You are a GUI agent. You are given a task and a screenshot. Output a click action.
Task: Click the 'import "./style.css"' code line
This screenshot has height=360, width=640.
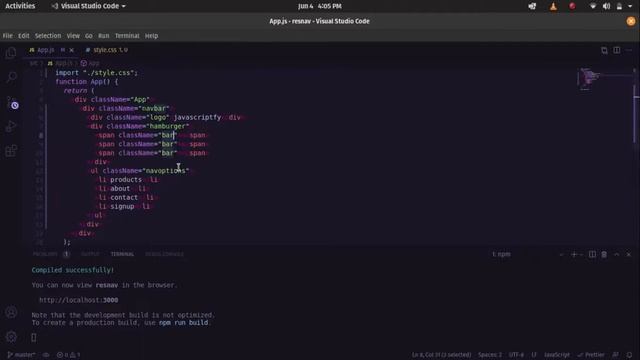[97, 73]
